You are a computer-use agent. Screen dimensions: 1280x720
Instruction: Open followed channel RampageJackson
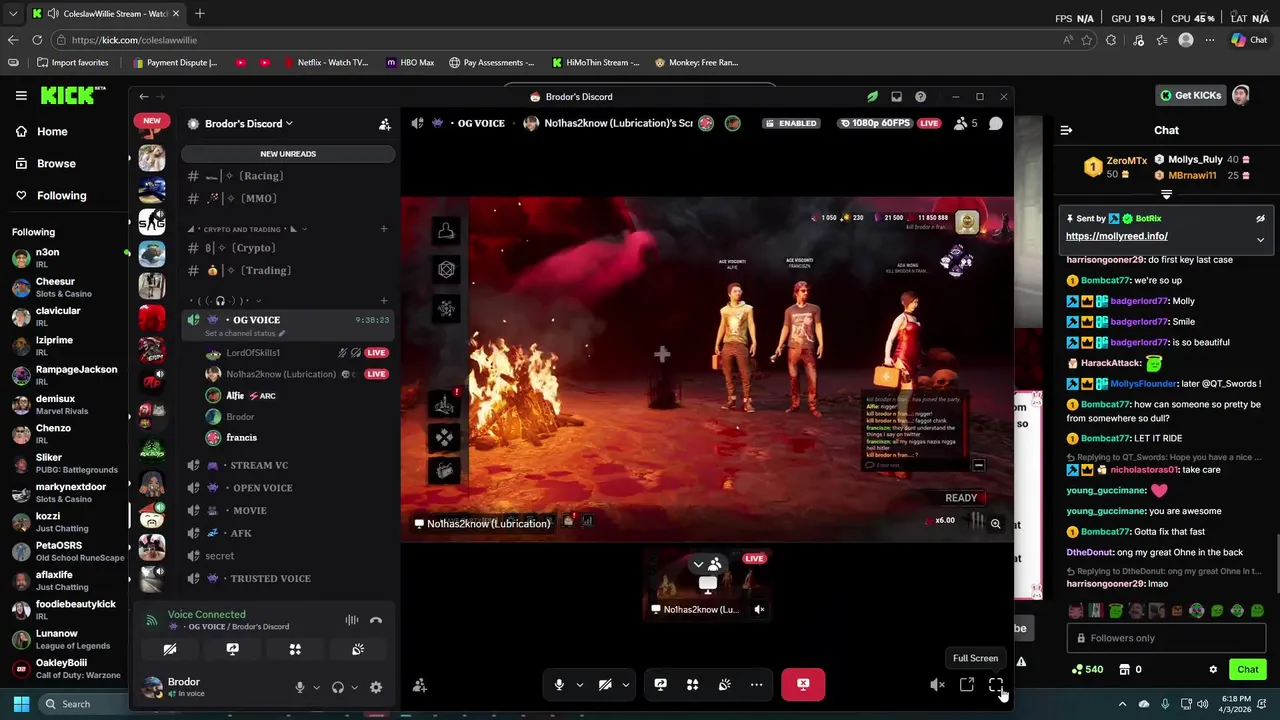(66, 375)
